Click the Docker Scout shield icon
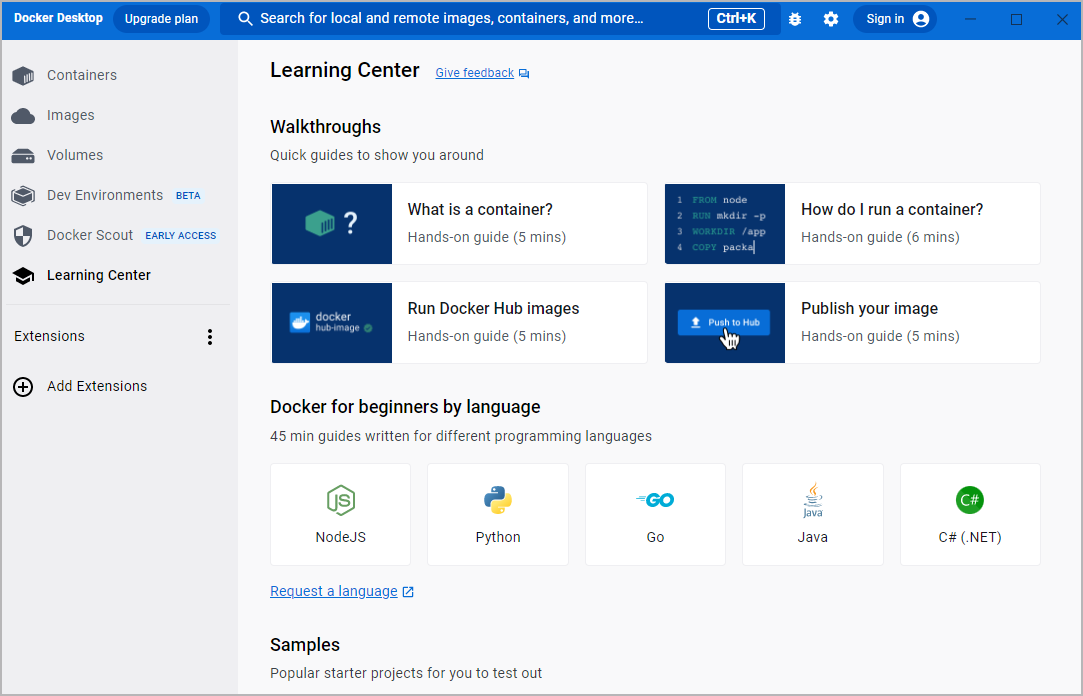This screenshot has height=696, width=1083. pos(23,235)
